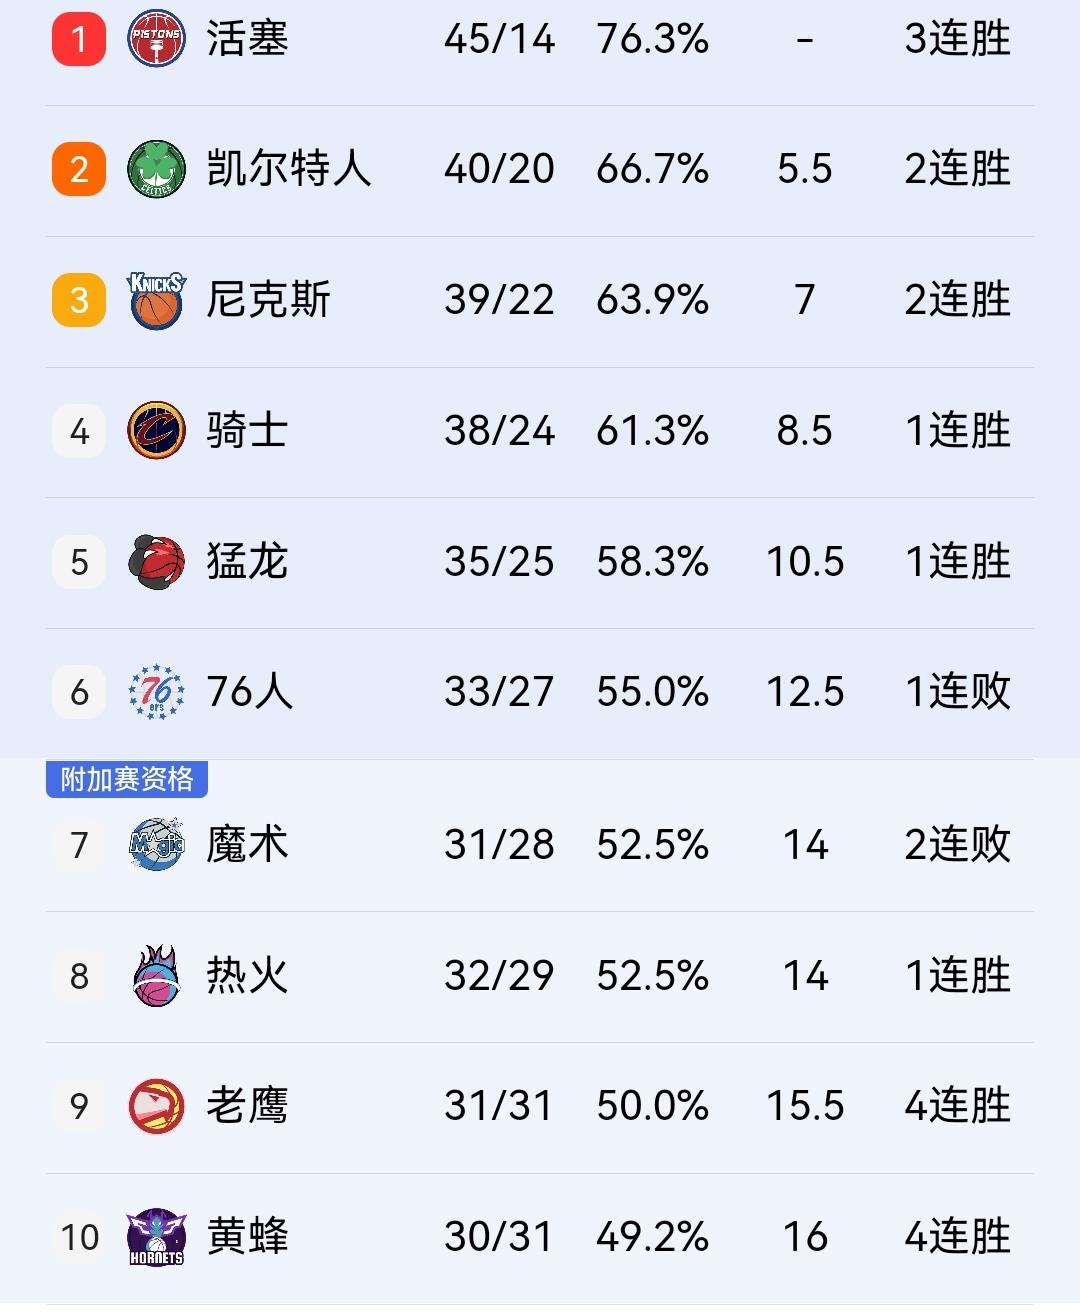Click the Raptors team logo
This screenshot has width=1080, height=1312.
coord(155,561)
